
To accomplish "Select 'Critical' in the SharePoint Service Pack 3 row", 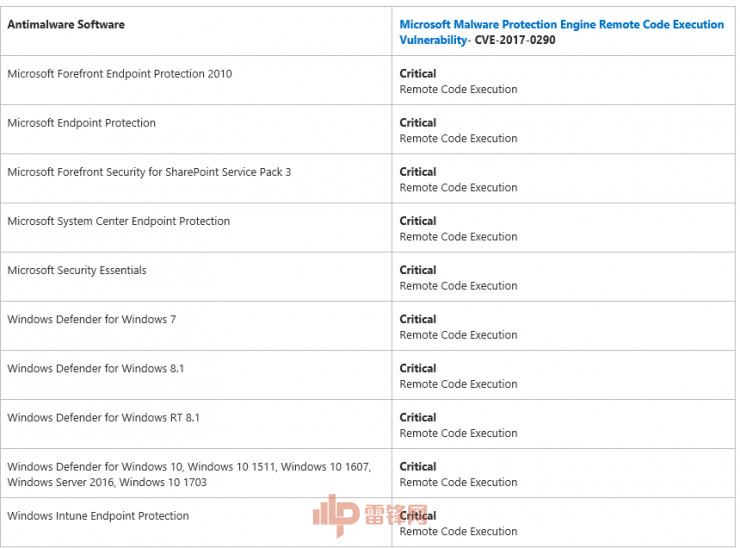I will (x=418, y=172).
